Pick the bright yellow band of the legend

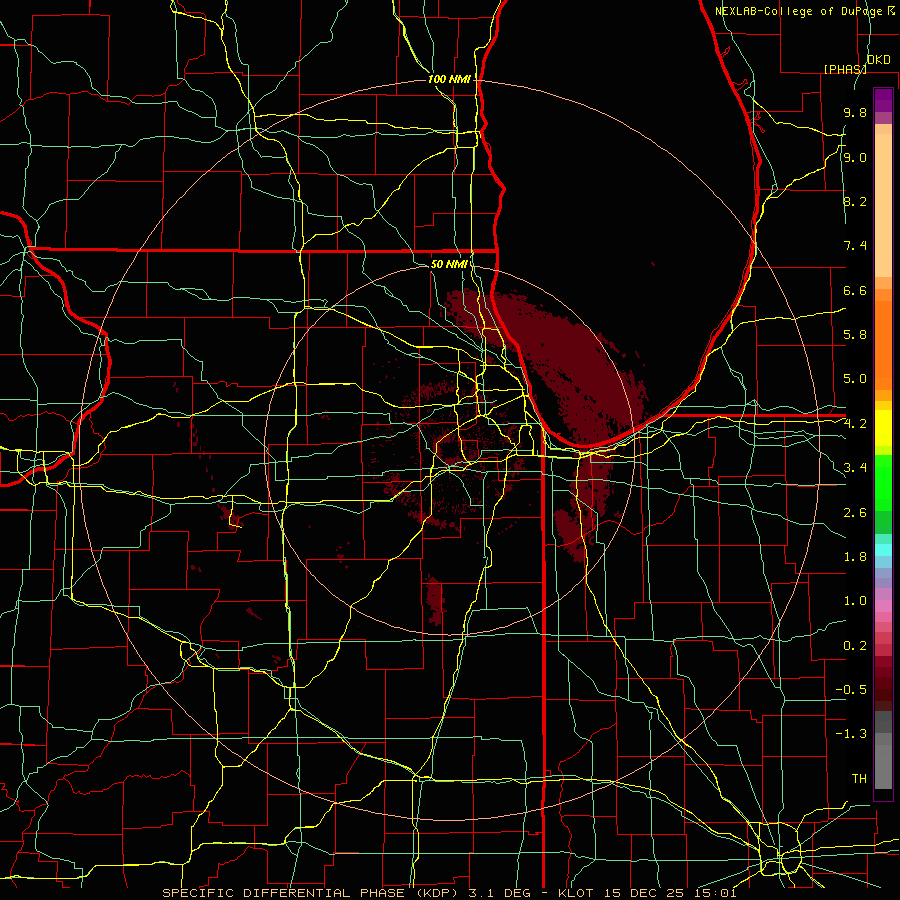point(883,428)
